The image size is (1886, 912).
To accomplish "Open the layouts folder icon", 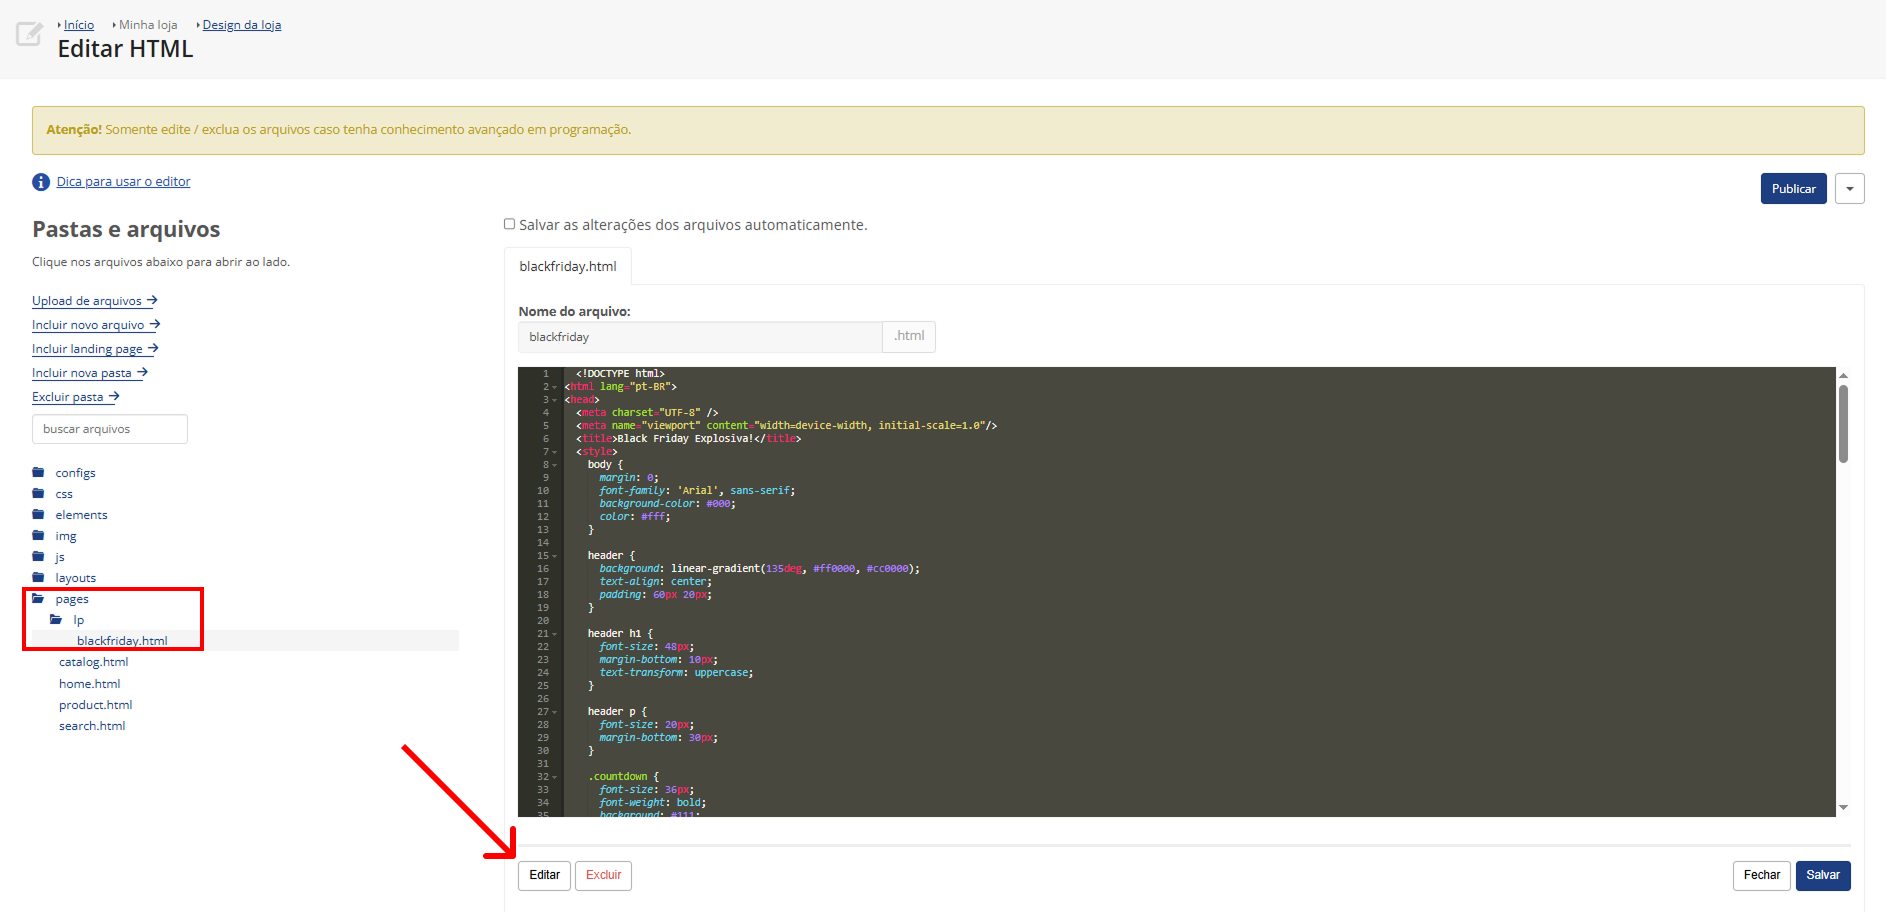I will pyautogui.click(x=38, y=577).
